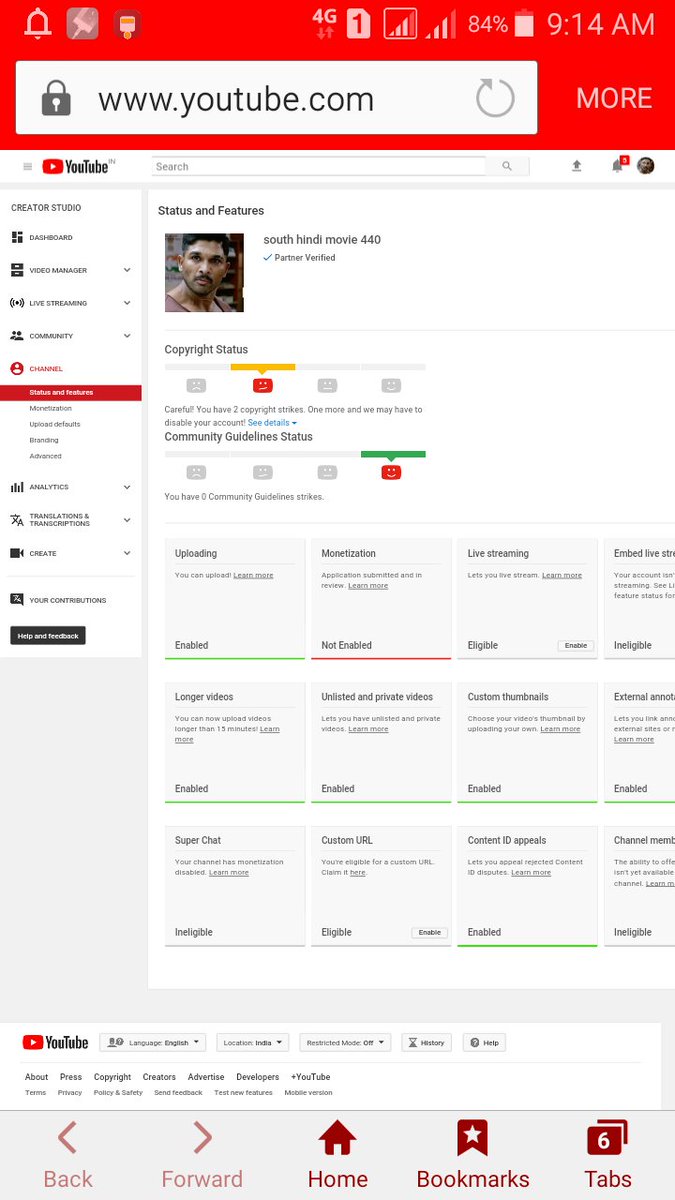Click the Developers footer link
675x1200 pixels.
click(258, 1077)
